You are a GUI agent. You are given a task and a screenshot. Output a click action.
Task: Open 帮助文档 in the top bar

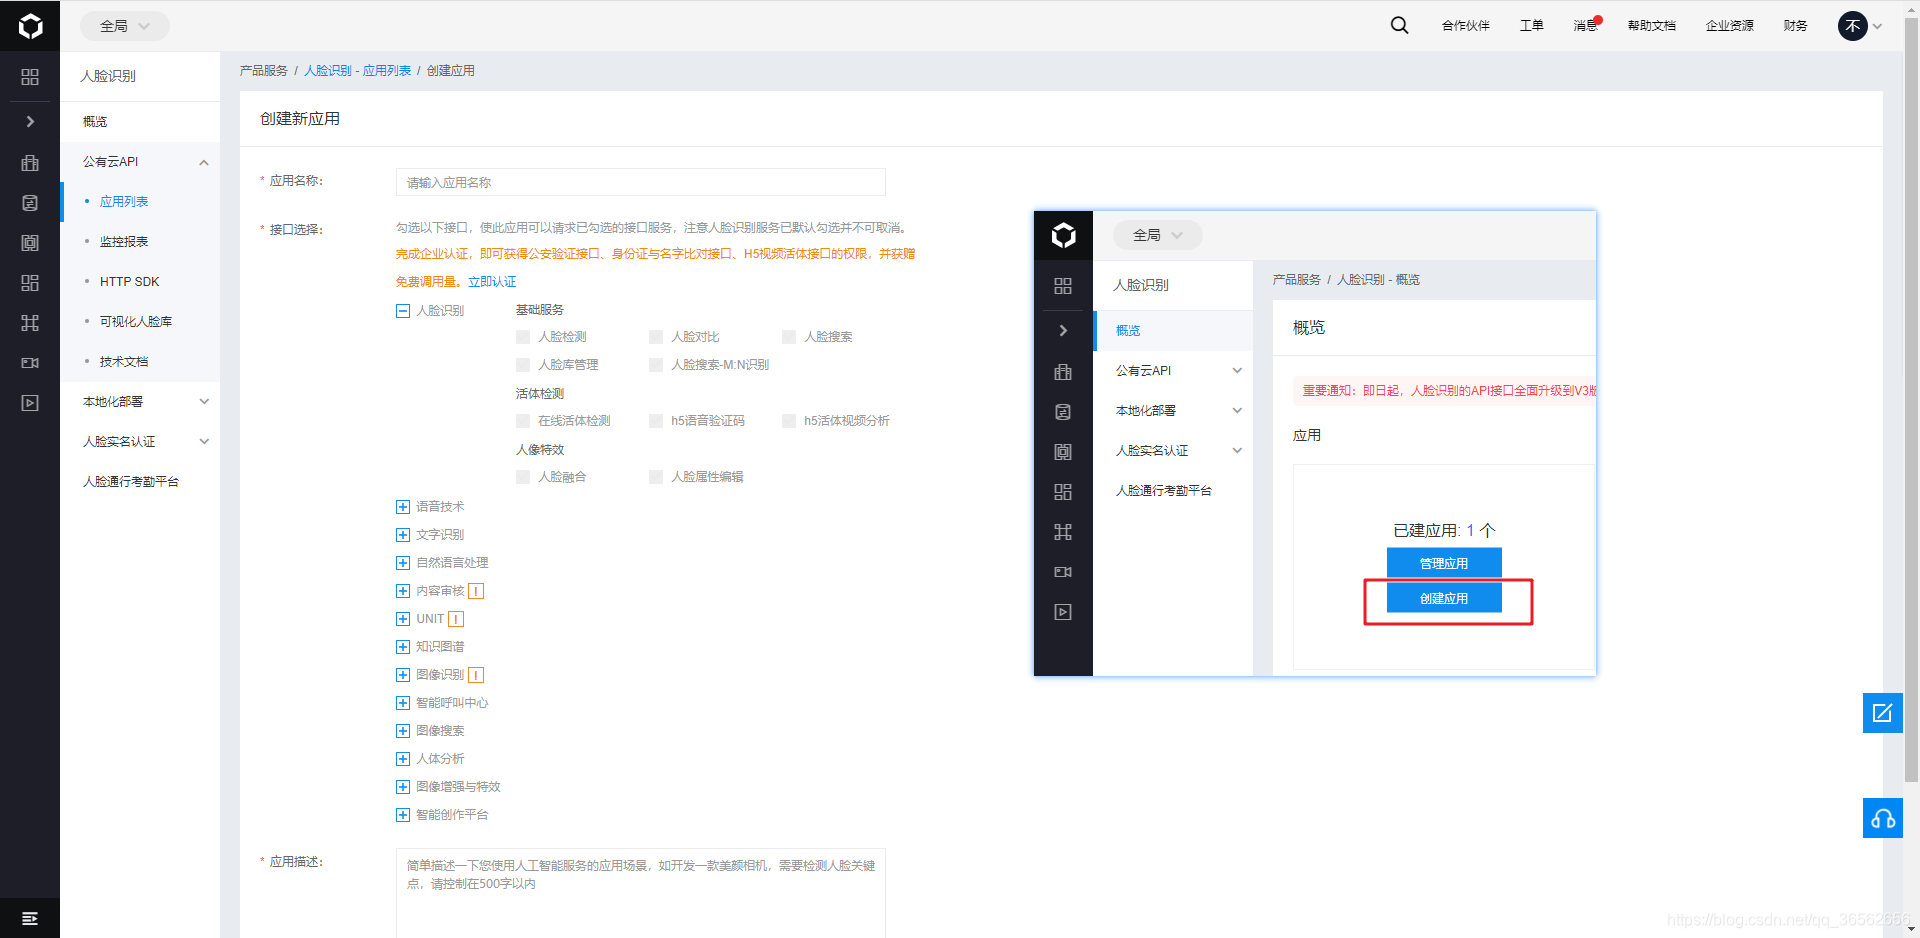[1651, 26]
